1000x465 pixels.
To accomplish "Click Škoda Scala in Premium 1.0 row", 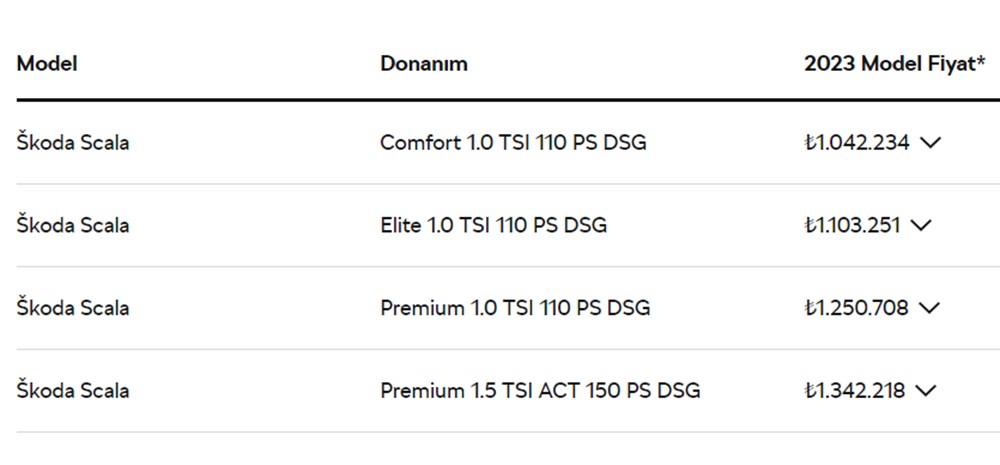I will coord(72,308).
